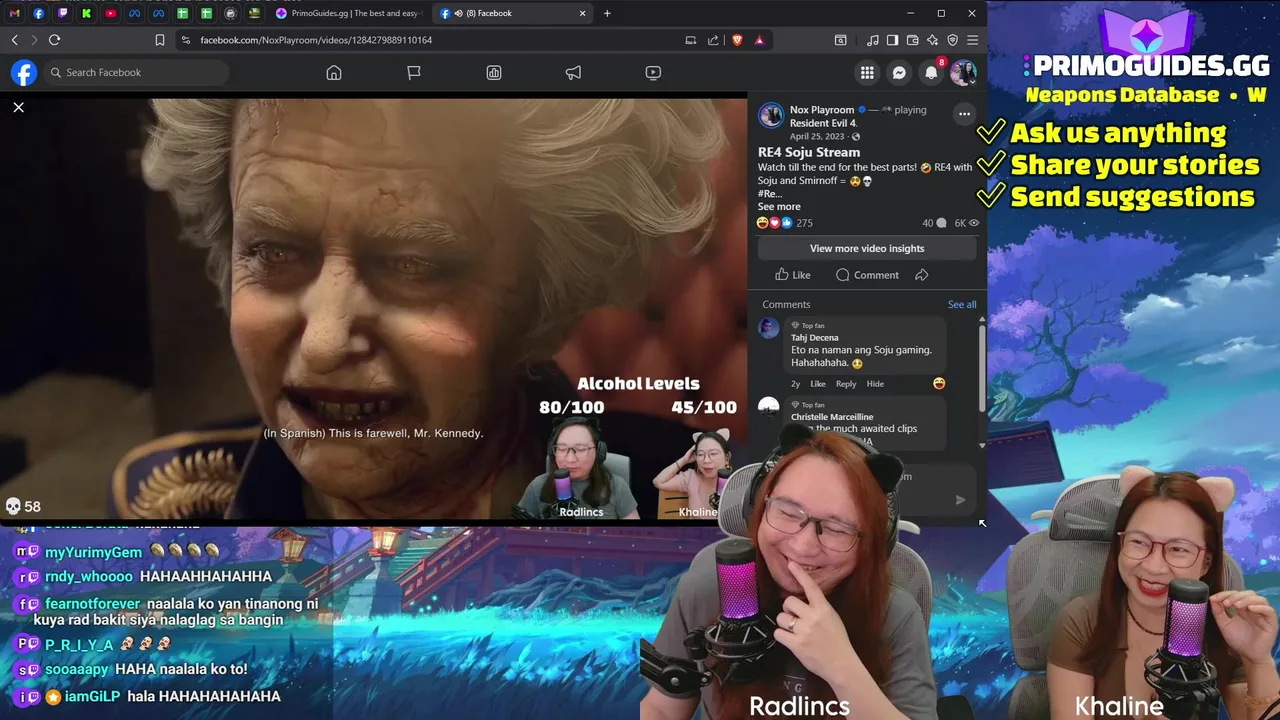This screenshot has height=720, width=1280.
Task: Open the April 25, 2023 post date
Action: tap(817, 136)
